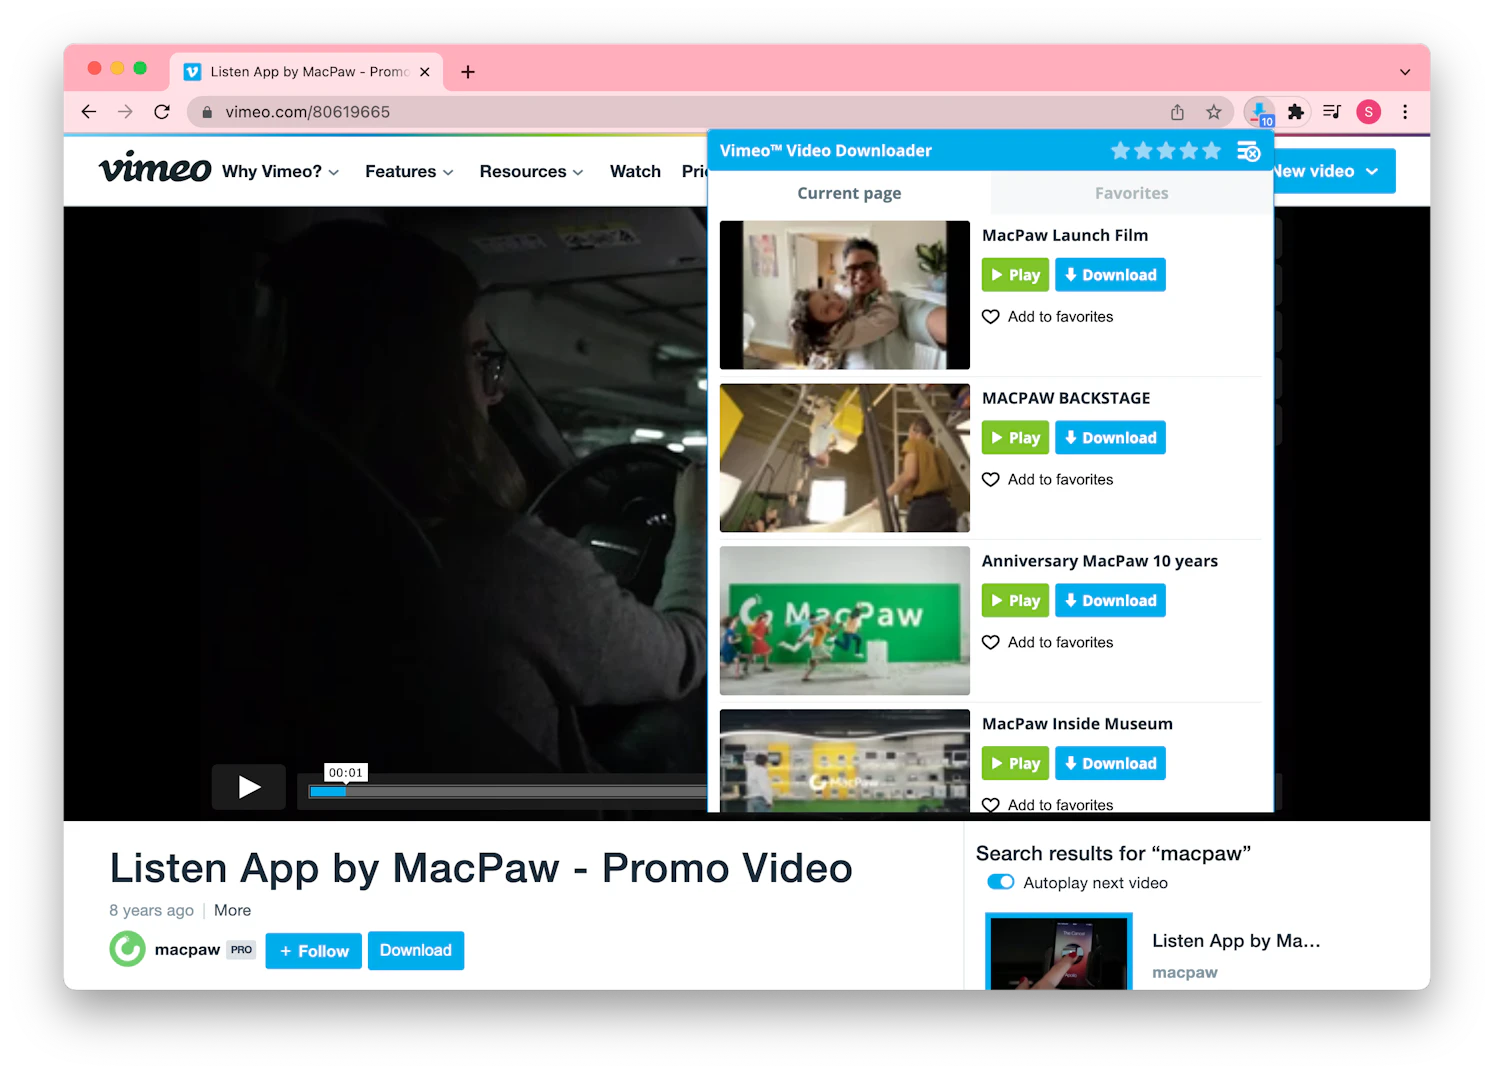Click the More link under the title
Viewport: 1494px width, 1074px height.
pyautogui.click(x=232, y=910)
